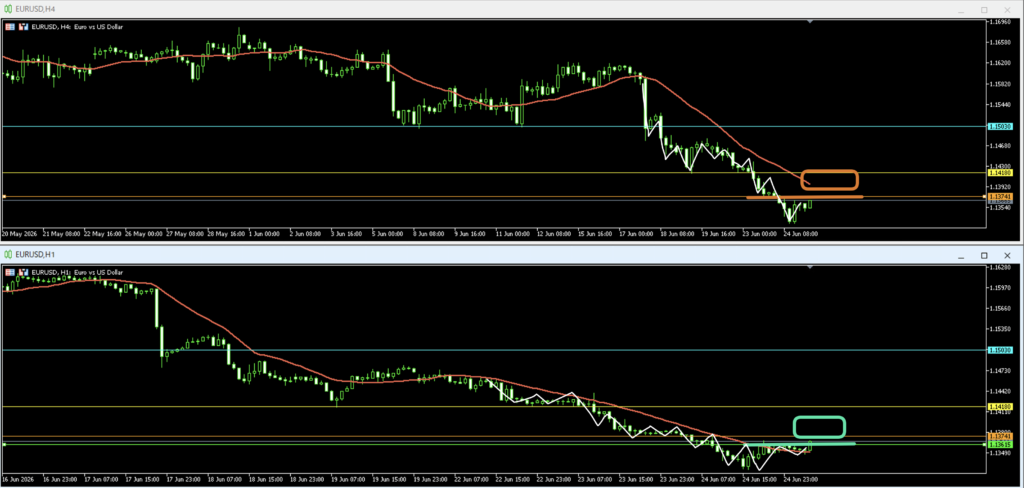Close the EURUSD,H1 chart window
The height and width of the screenshot is (488, 1024).
(1009, 255)
